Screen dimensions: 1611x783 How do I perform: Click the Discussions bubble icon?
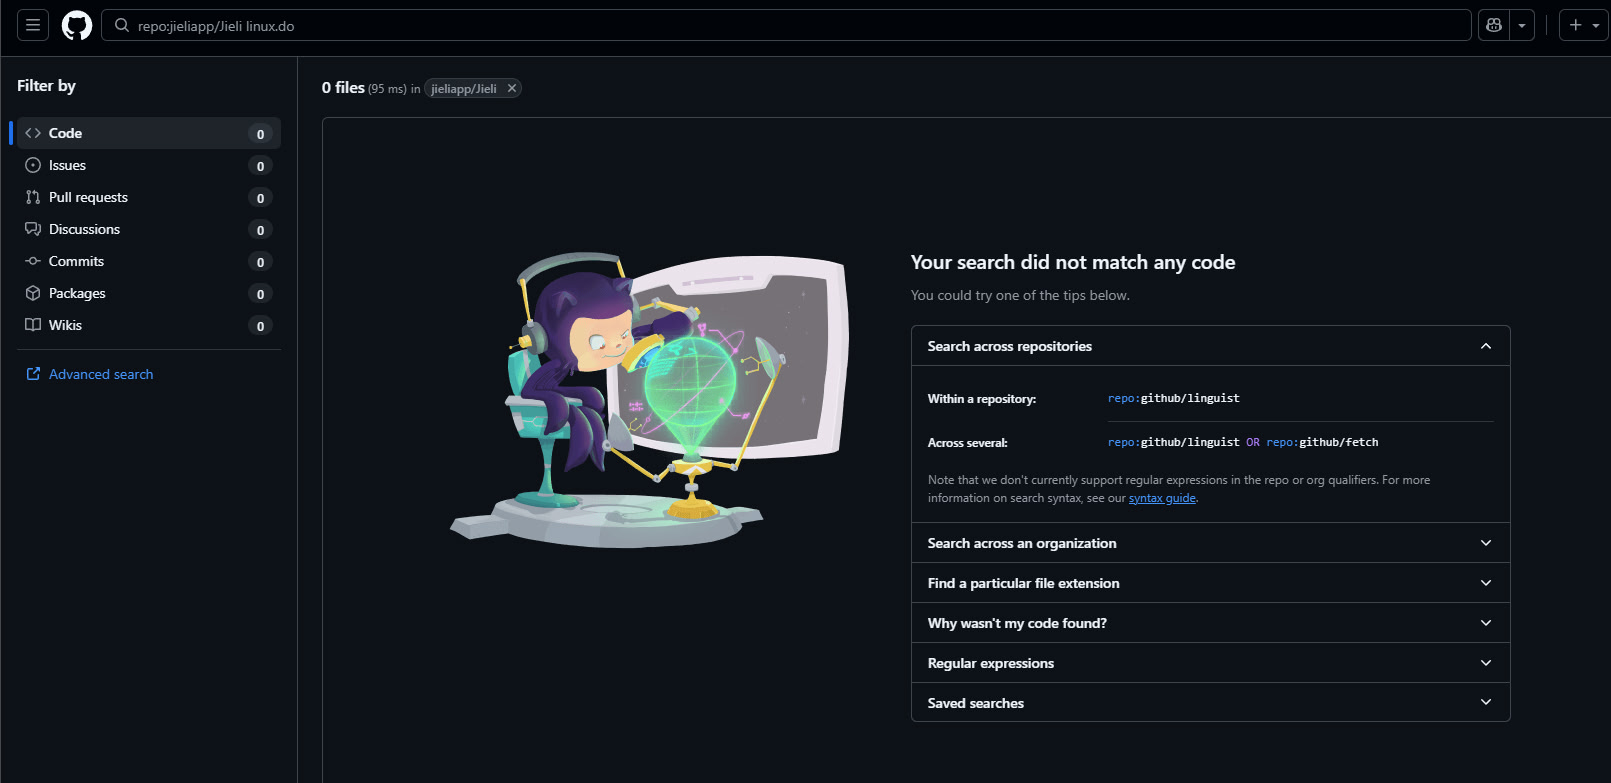pyautogui.click(x=33, y=229)
